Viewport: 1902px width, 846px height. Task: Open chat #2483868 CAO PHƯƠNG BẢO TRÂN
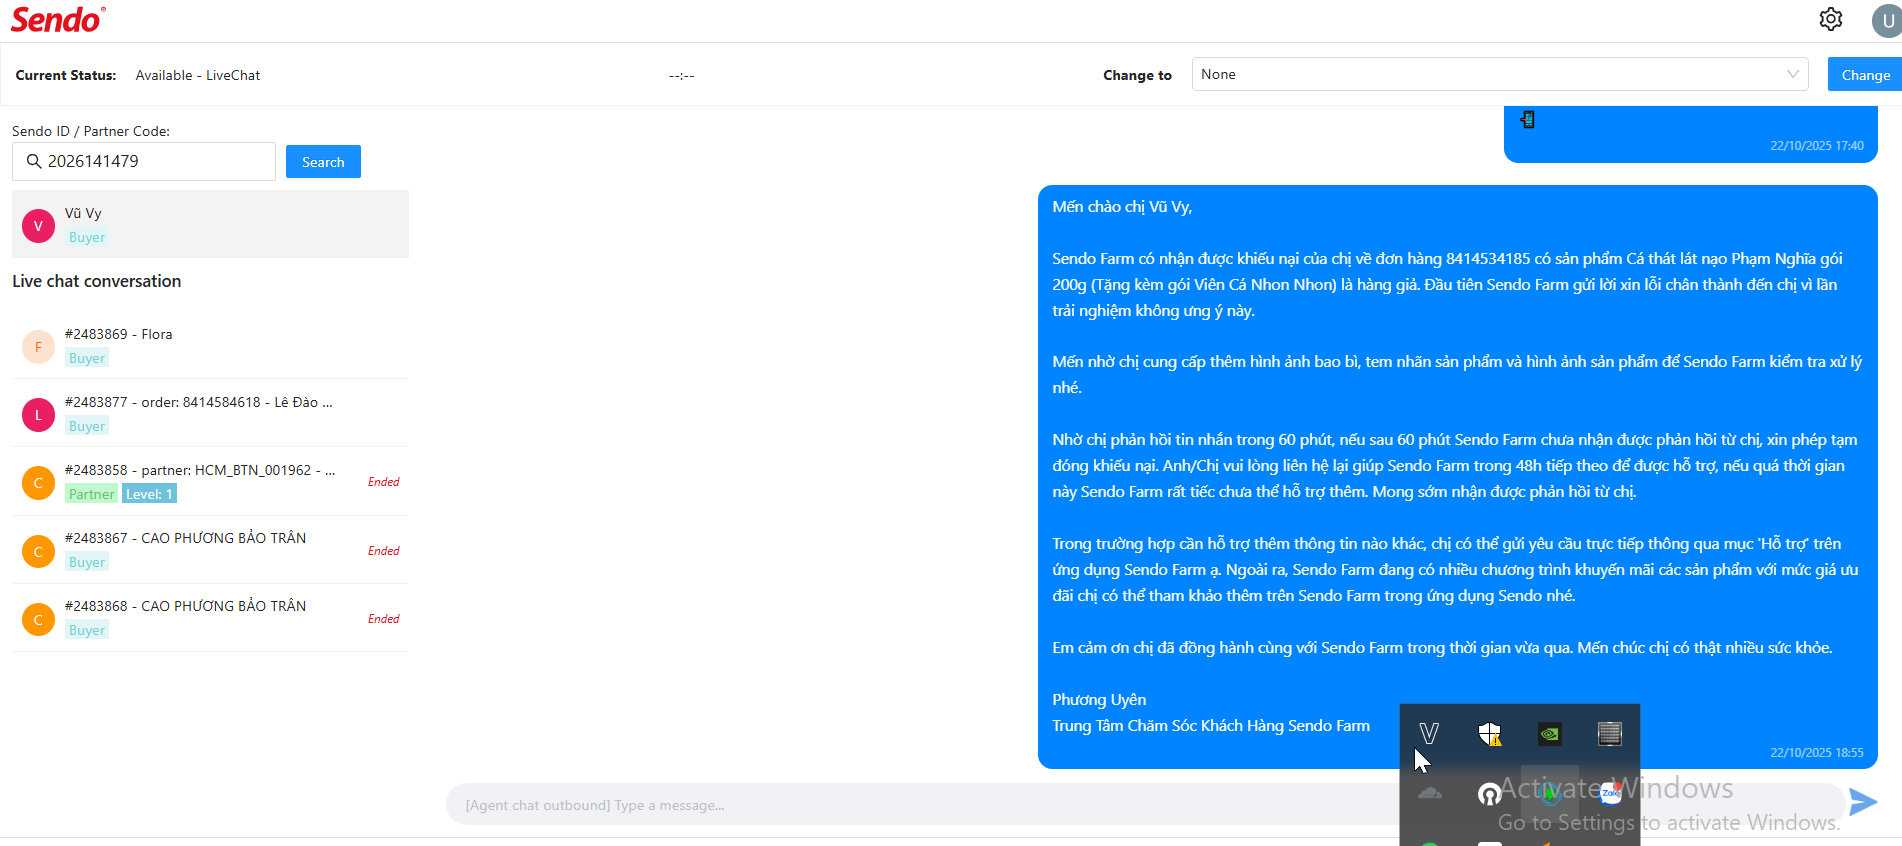pyautogui.click(x=210, y=618)
